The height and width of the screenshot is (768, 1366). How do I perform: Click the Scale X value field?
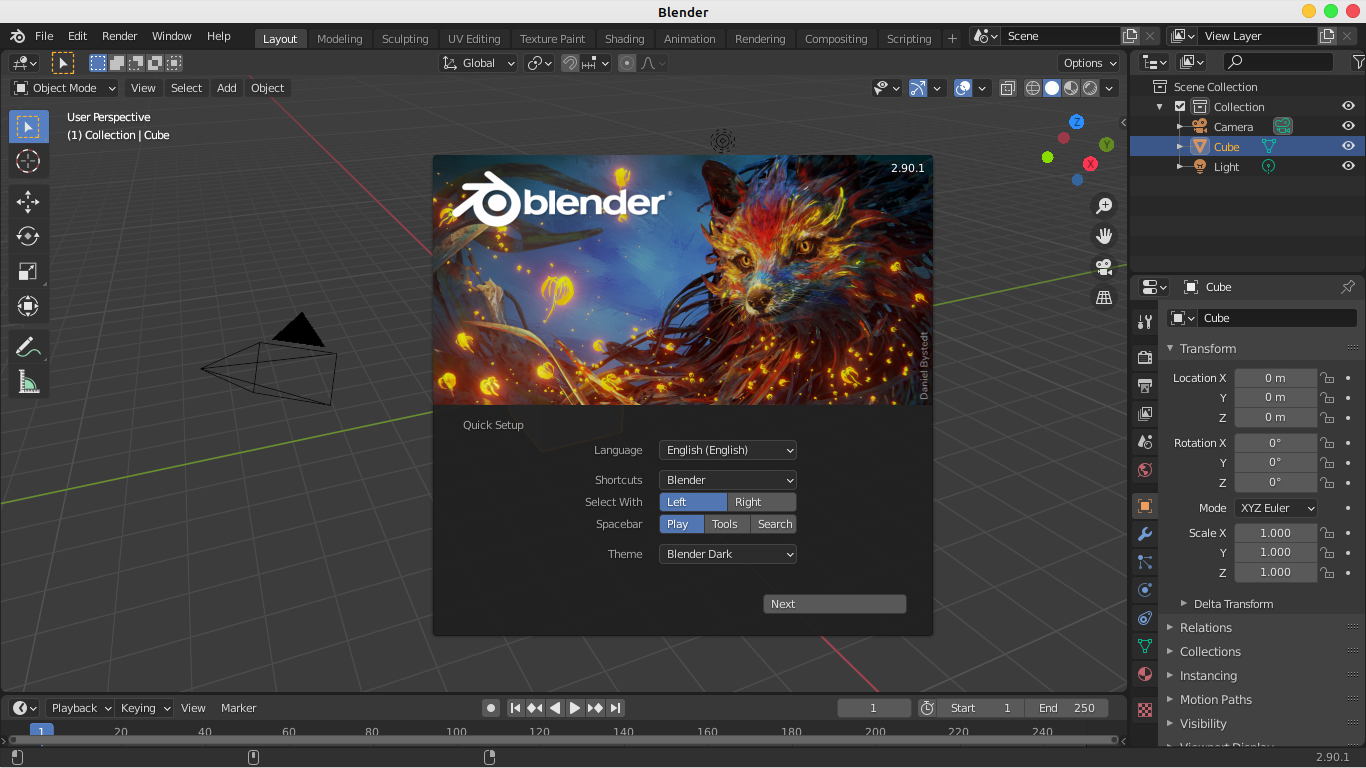click(x=1276, y=533)
